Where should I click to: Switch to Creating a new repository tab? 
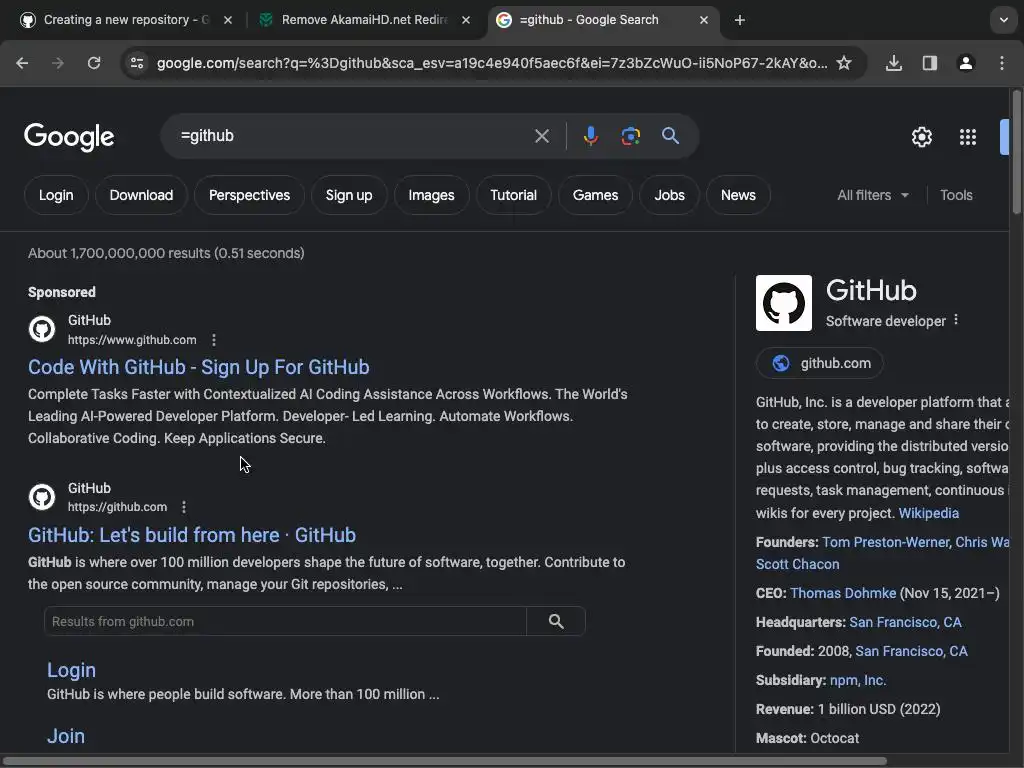[x=125, y=20]
